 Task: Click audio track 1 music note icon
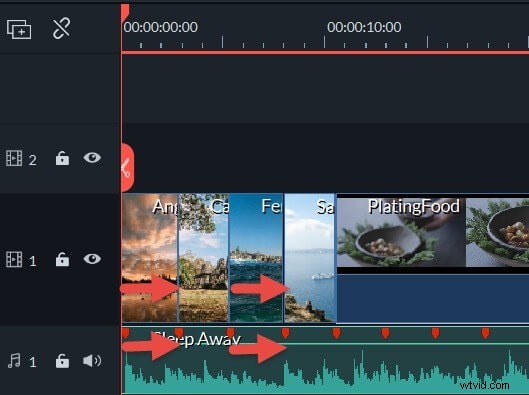(x=14, y=361)
